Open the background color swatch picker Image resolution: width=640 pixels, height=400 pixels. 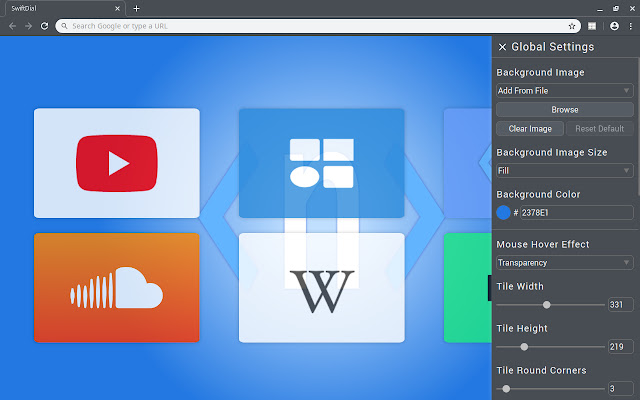[503, 213]
